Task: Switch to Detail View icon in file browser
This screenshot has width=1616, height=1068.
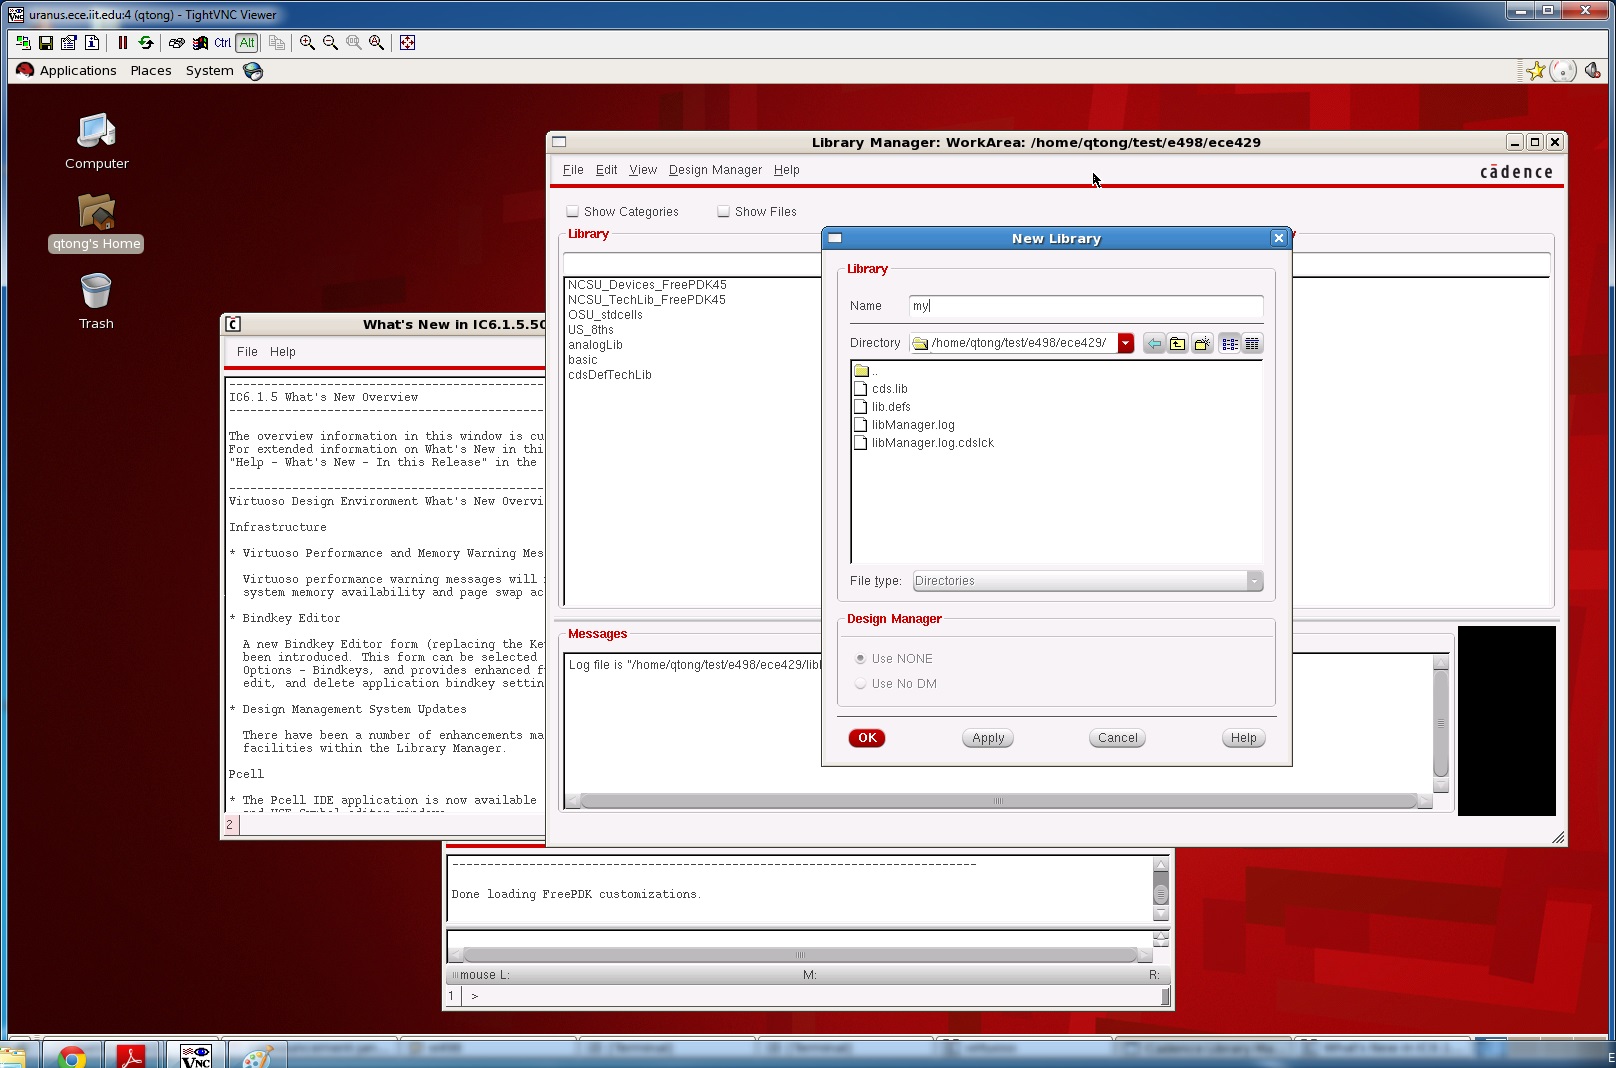Action: (1252, 344)
